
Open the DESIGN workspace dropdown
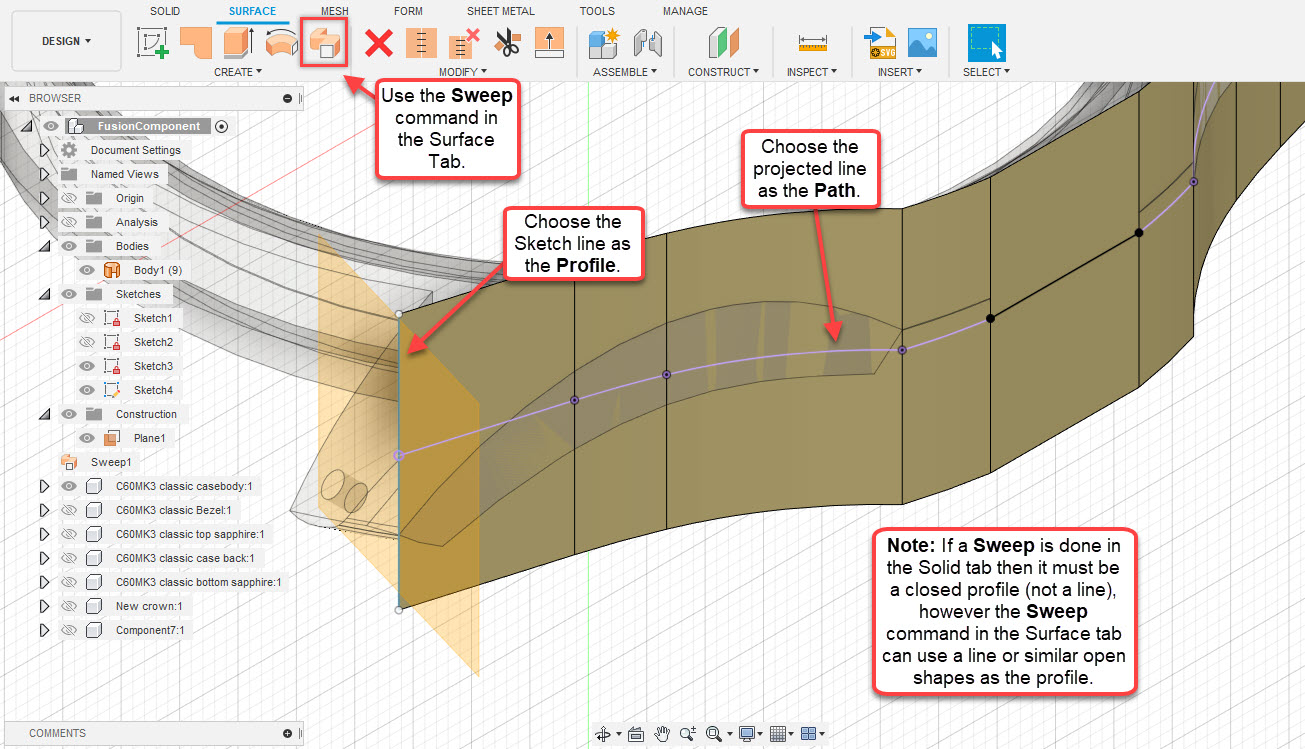click(x=66, y=41)
